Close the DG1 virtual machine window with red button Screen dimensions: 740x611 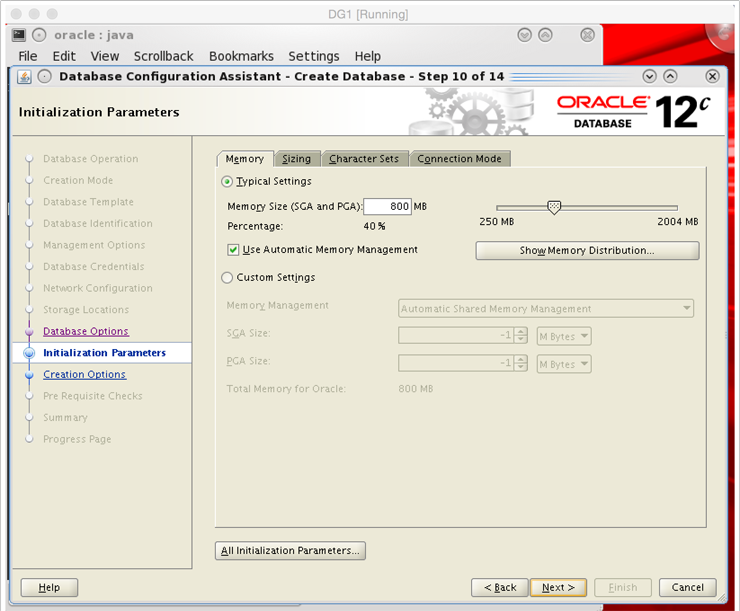16,14
